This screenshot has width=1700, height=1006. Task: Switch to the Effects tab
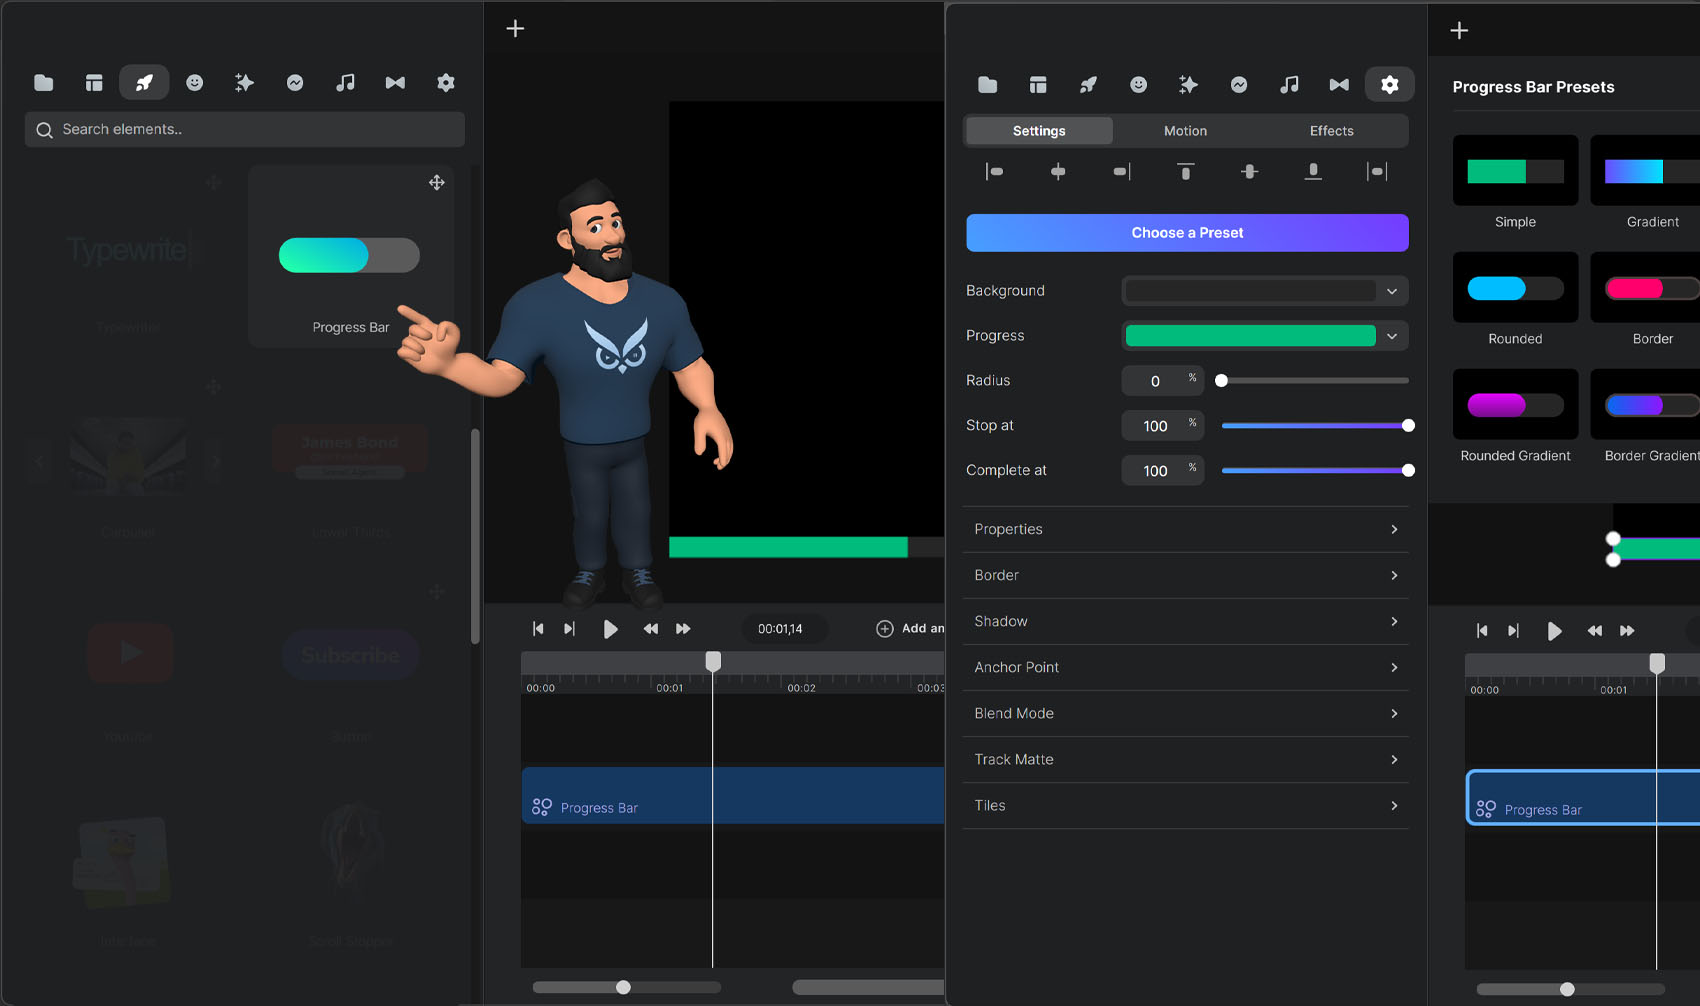[x=1331, y=131]
